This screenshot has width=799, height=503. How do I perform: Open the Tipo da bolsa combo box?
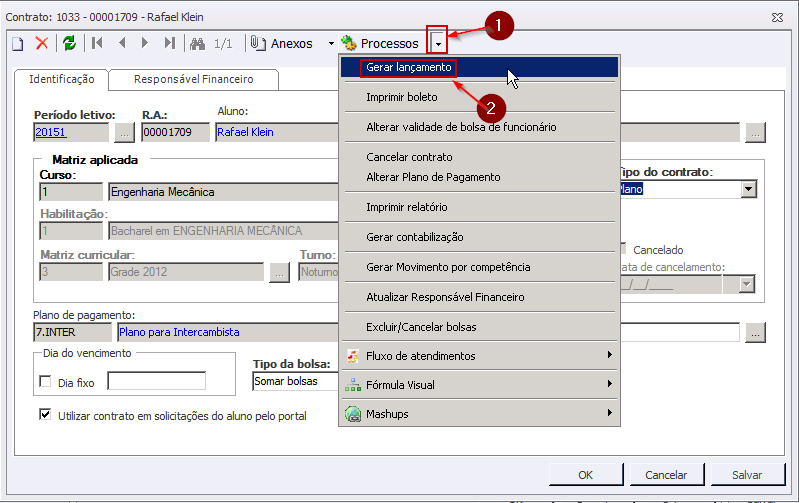[294, 381]
